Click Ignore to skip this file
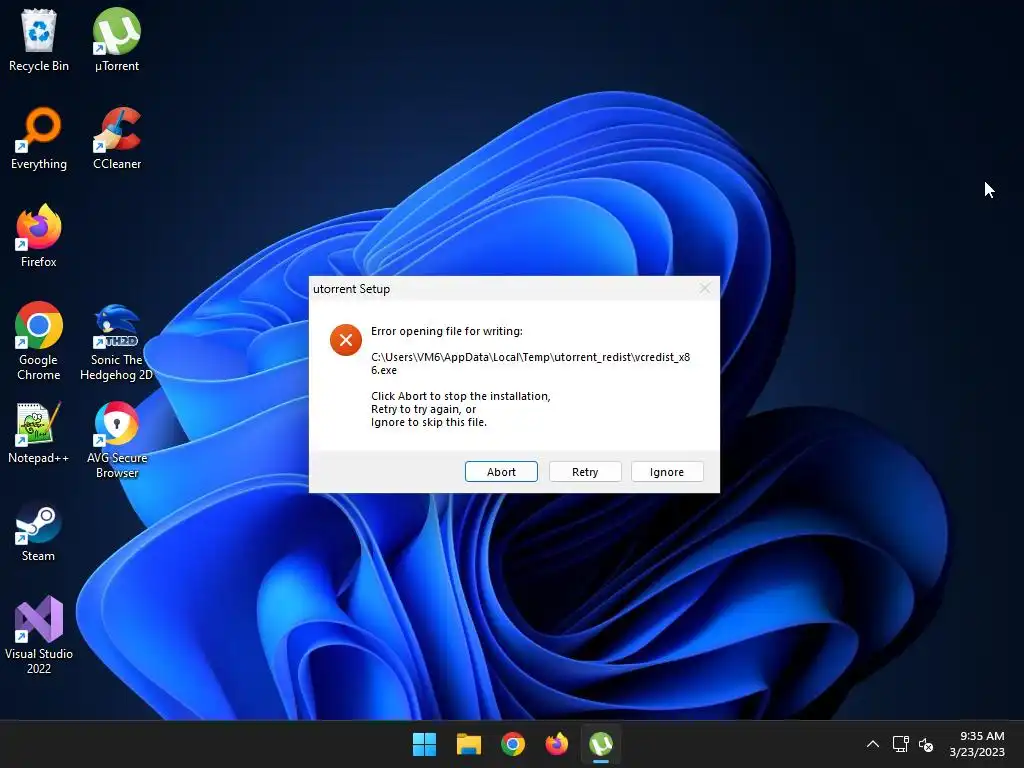 pos(667,472)
